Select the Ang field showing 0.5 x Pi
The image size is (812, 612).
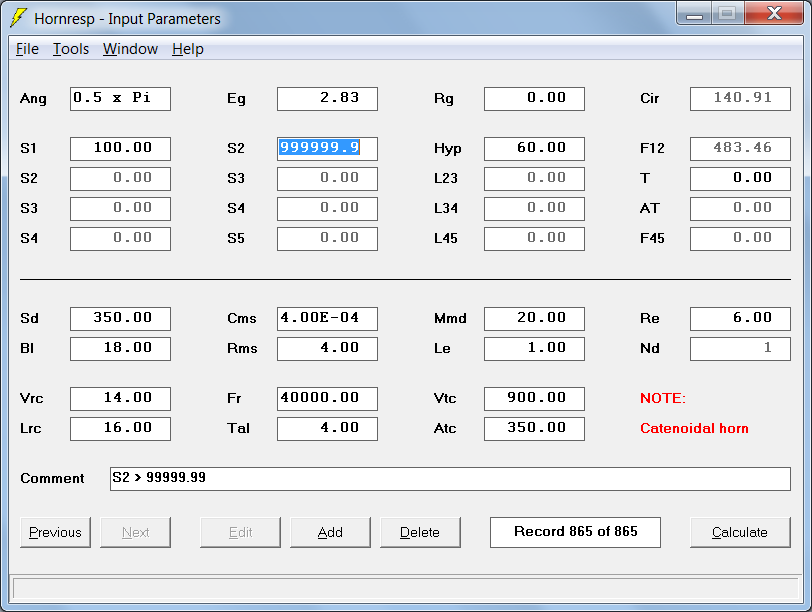[120, 99]
